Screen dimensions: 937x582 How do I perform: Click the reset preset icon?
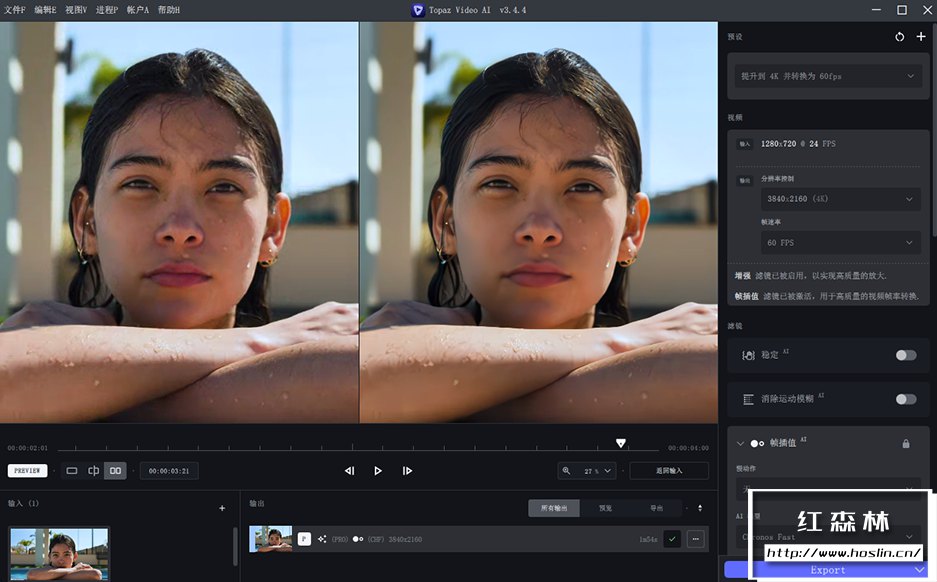(x=899, y=37)
